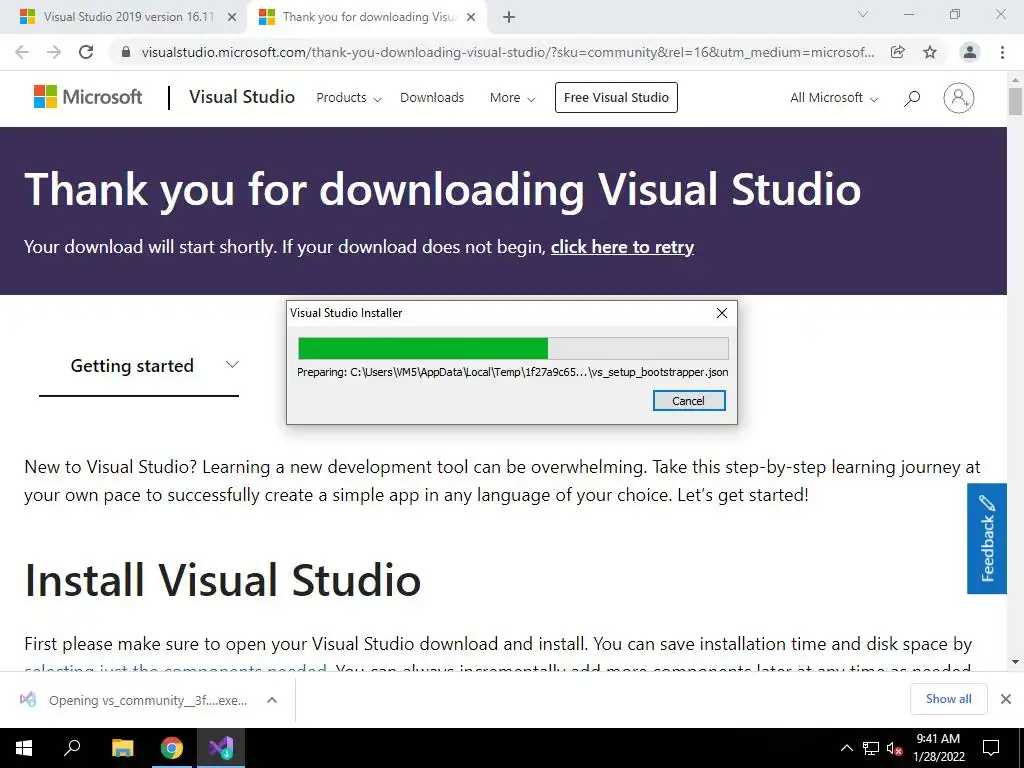Click the 'Install Visual Studio' heading
This screenshot has height=768, width=1024.
(223, 580)
